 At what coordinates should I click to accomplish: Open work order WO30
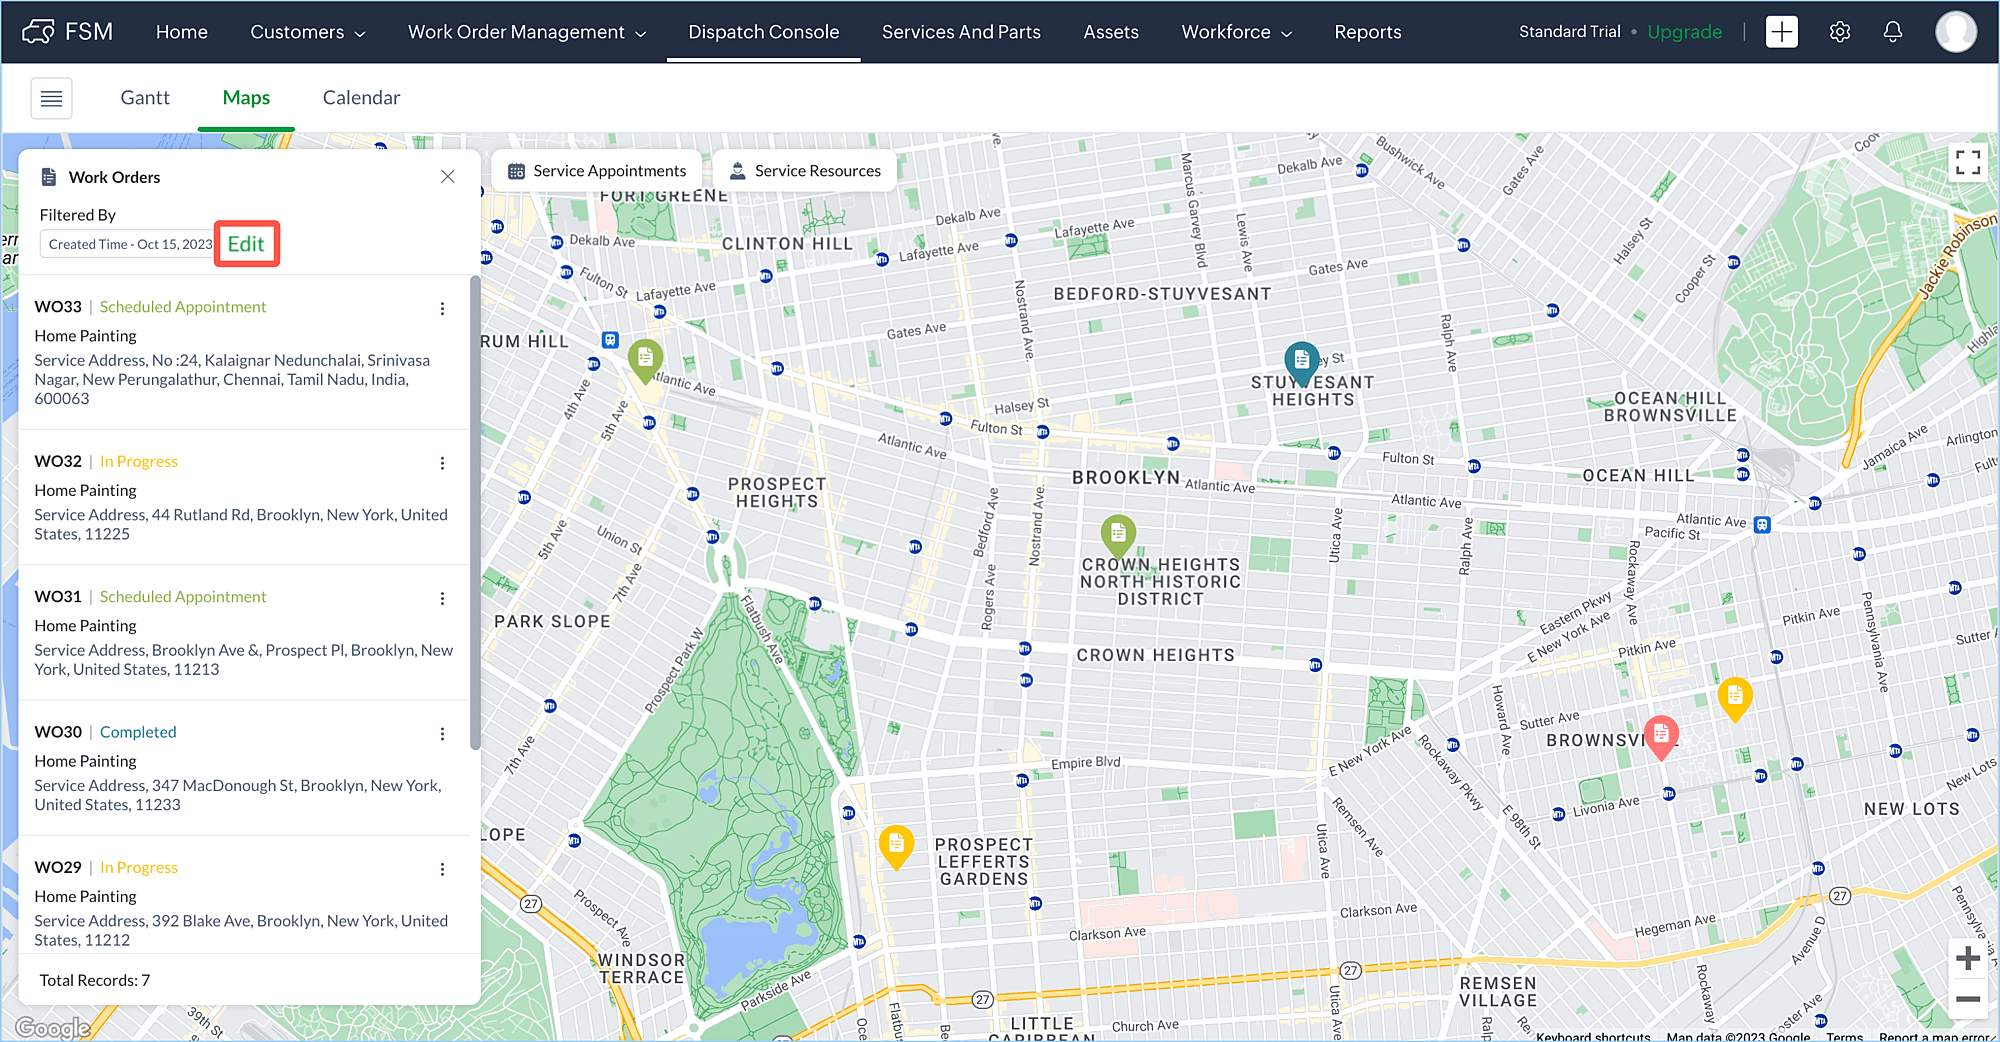click(58, 732)
